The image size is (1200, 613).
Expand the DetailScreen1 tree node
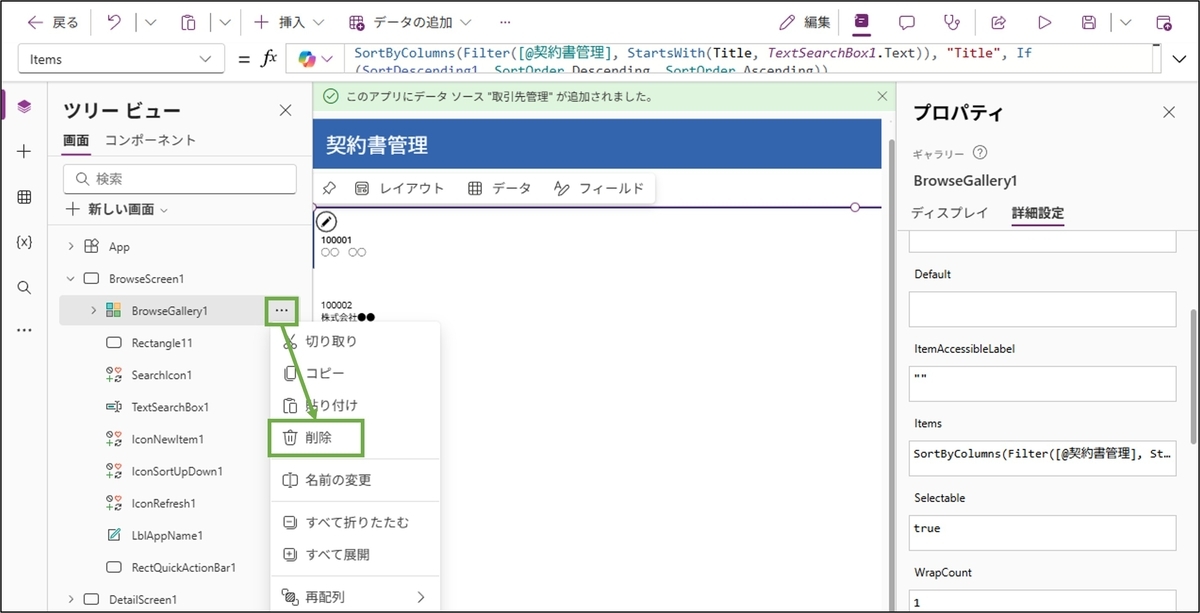70,599
